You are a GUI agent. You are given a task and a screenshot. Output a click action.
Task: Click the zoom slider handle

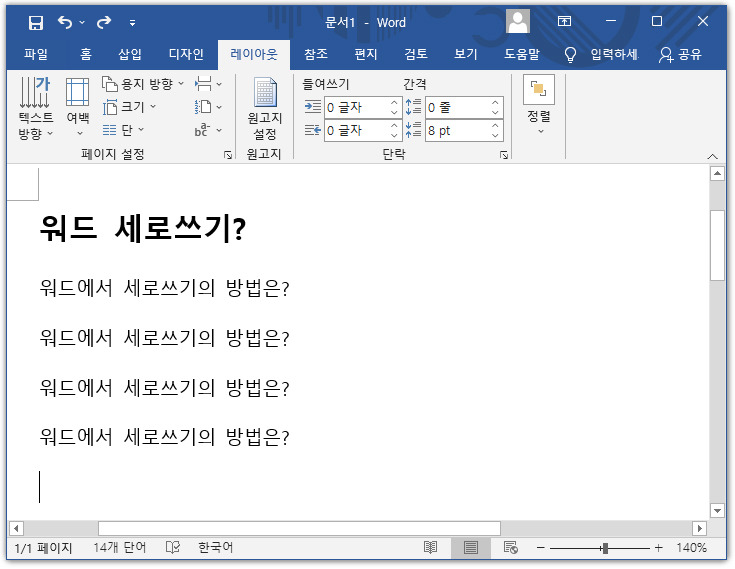(605, 548)
